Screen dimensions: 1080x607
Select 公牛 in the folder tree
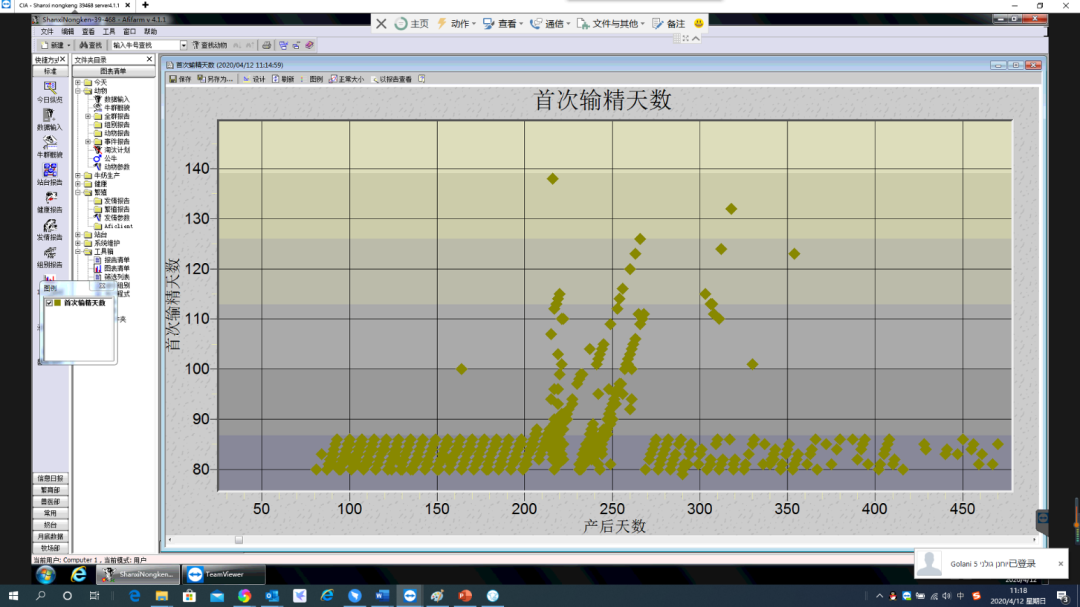[110, 158]
